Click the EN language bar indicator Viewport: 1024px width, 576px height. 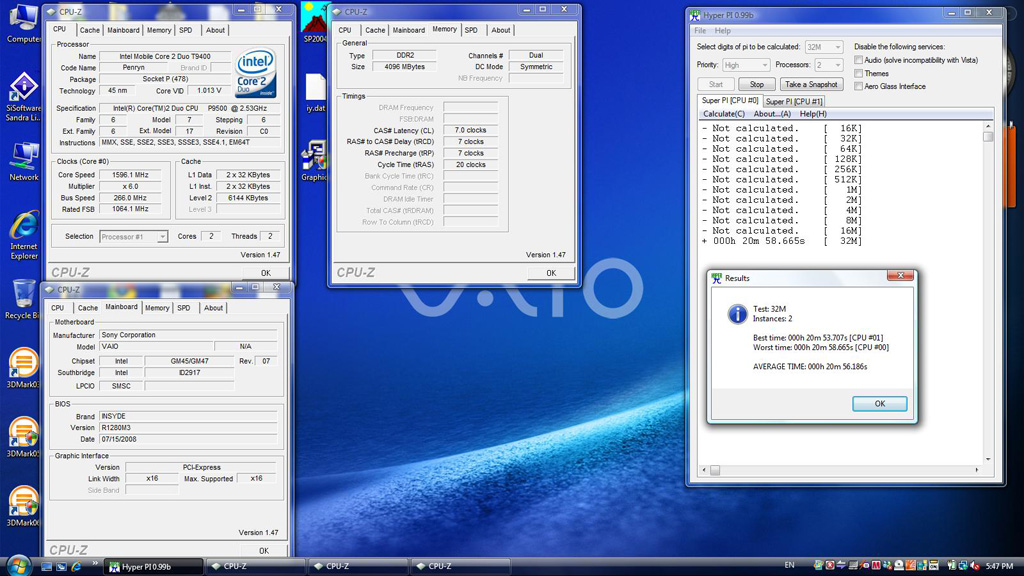point(790,566)
